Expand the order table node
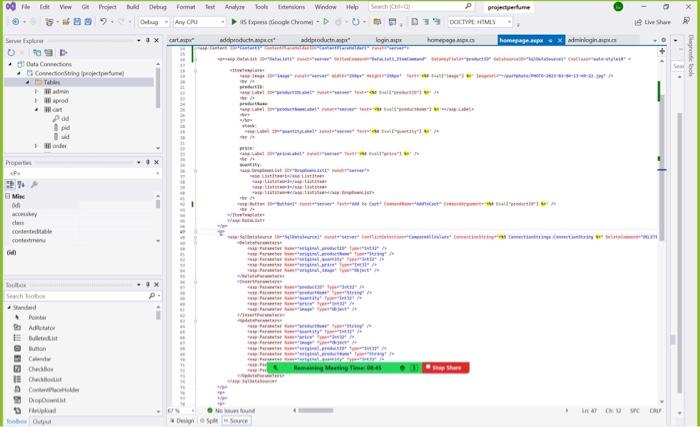The image size is (700, 427). coord(36,146)
